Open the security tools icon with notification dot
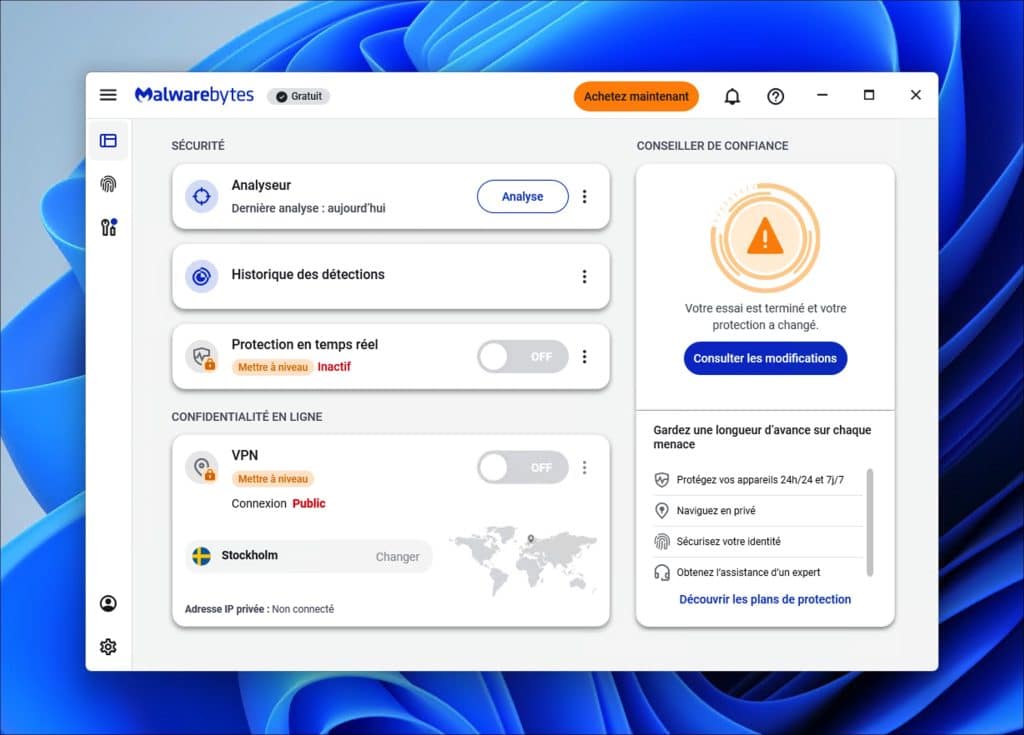This screenshot has width=1024, height=735. click(x=108, y=227)
